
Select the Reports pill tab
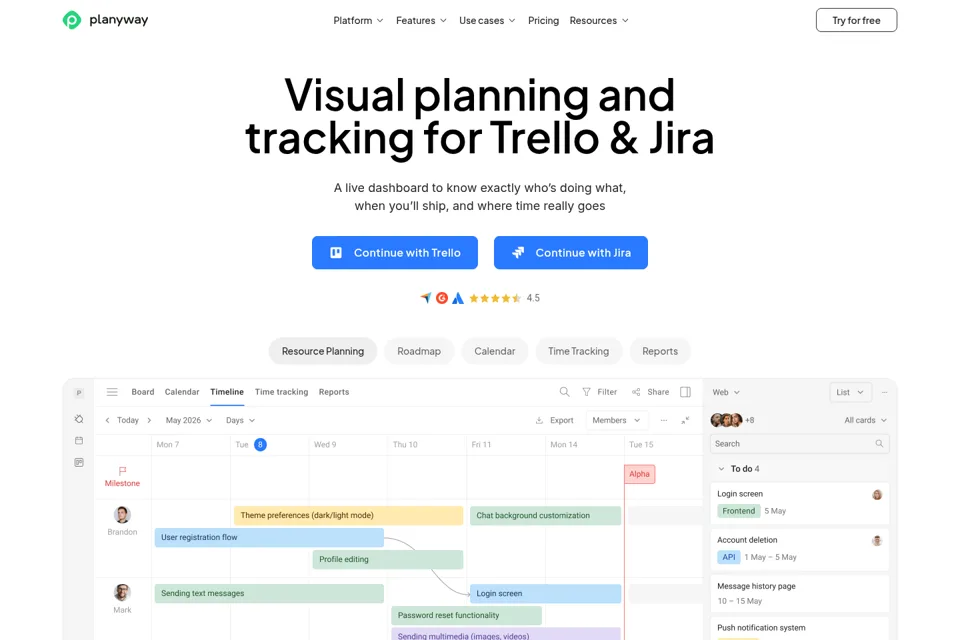click(x=660, y=351)
